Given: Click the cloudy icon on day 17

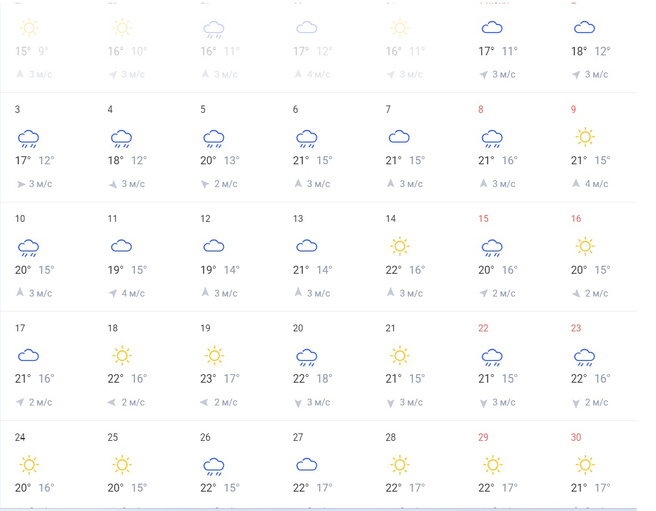Looking at the screenshot, I should pos(28,355).
